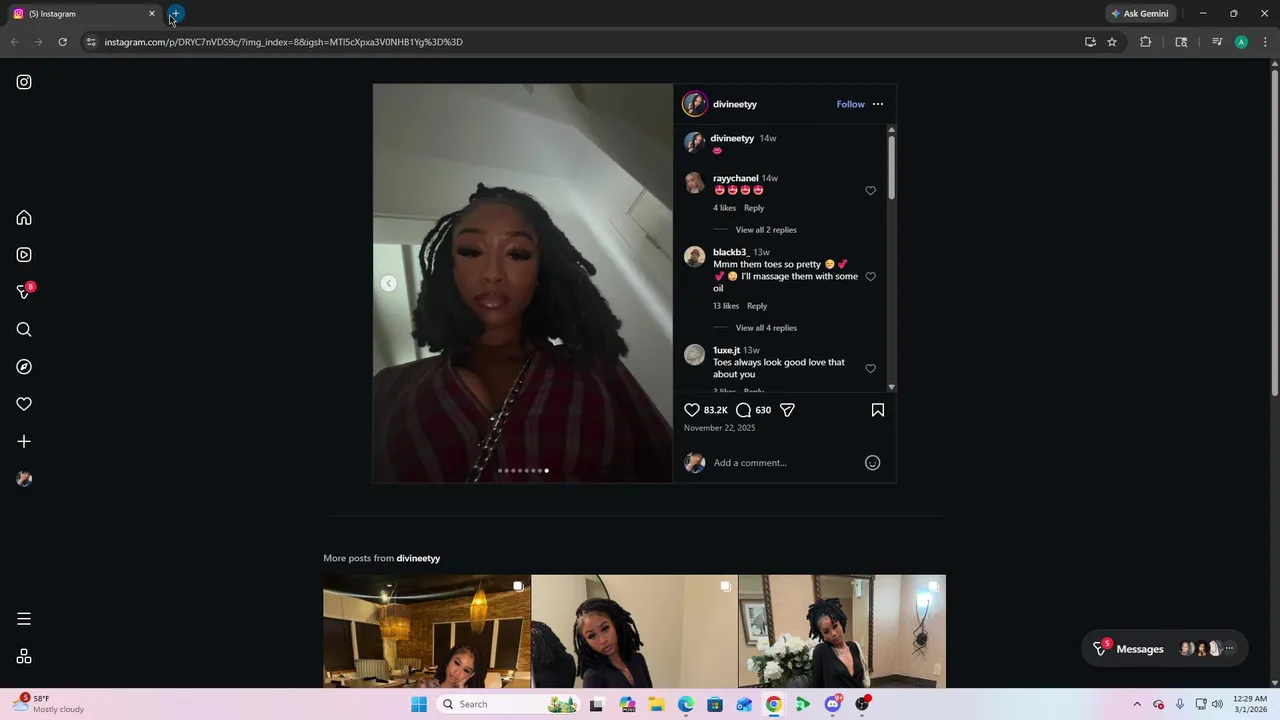Go back in browser history
The image size is (1280, 720).
tap(14, 42)
